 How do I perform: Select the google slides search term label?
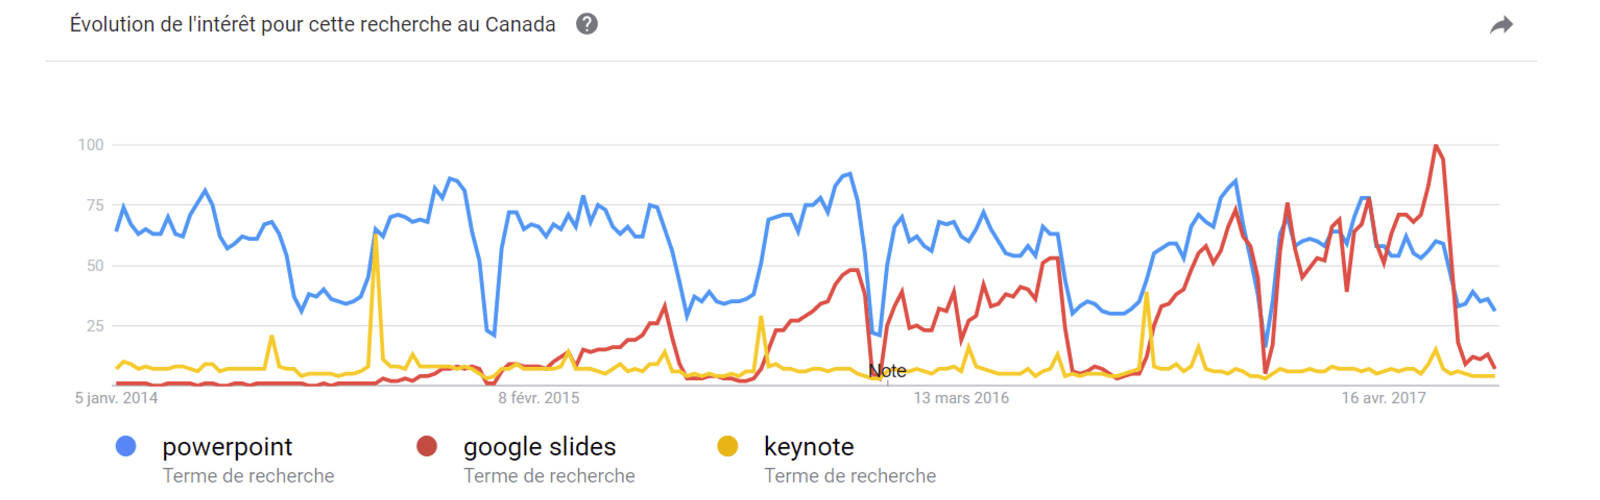(x=539, y=447)
